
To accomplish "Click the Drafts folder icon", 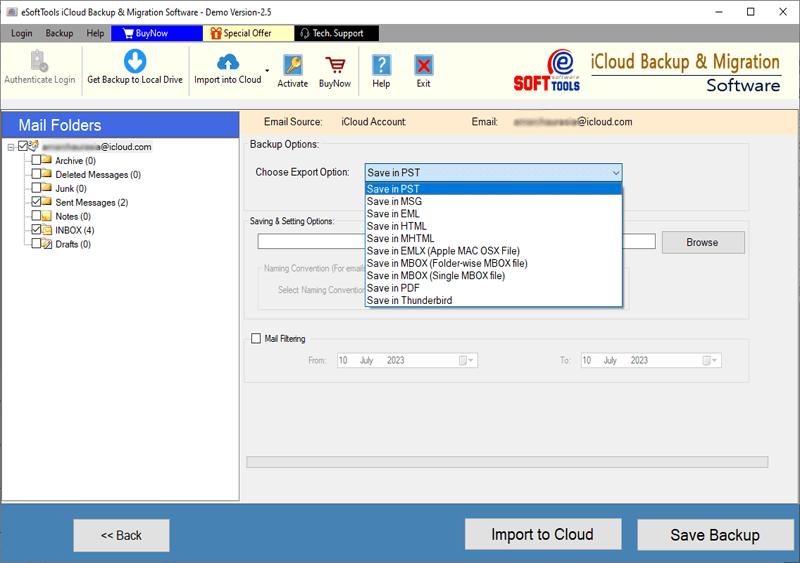I will click(x=47, y=243).
